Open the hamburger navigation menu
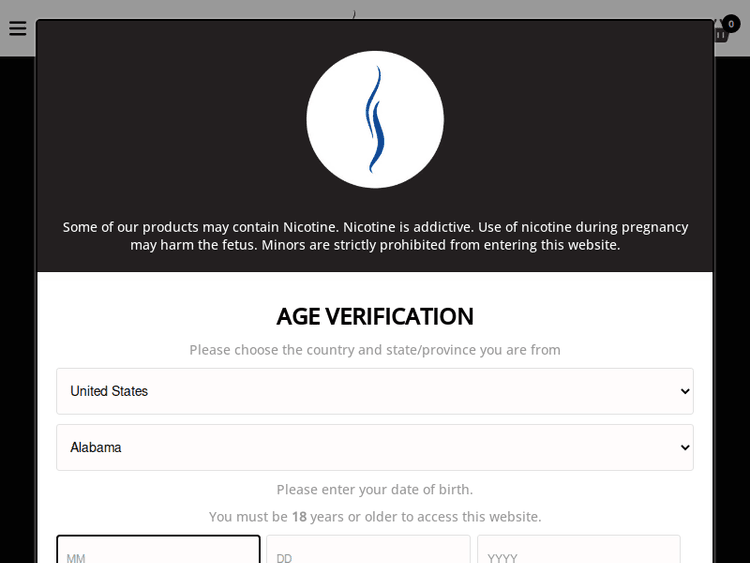750x563 pixels. point(17,28)
